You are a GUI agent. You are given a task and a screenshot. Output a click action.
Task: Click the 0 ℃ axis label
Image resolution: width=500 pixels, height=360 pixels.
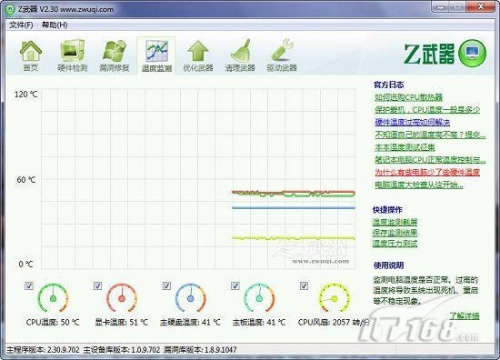26,264
